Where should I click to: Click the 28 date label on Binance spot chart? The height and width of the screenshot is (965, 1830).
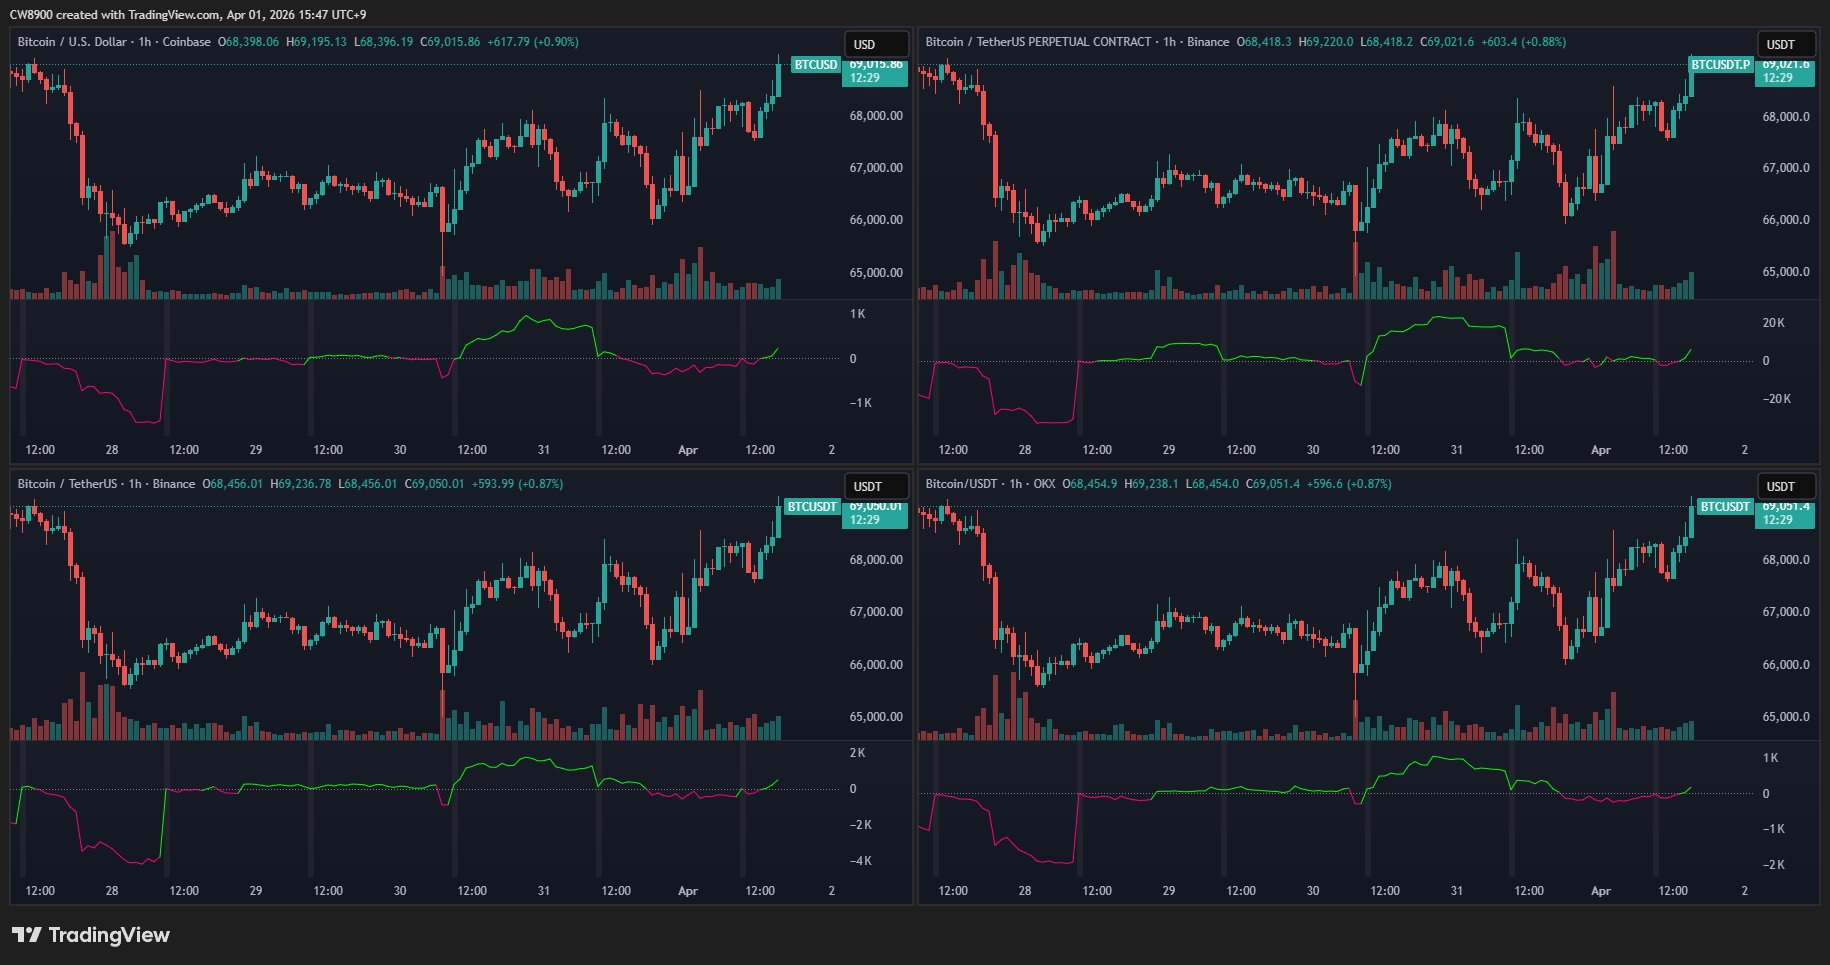(112, 891)
